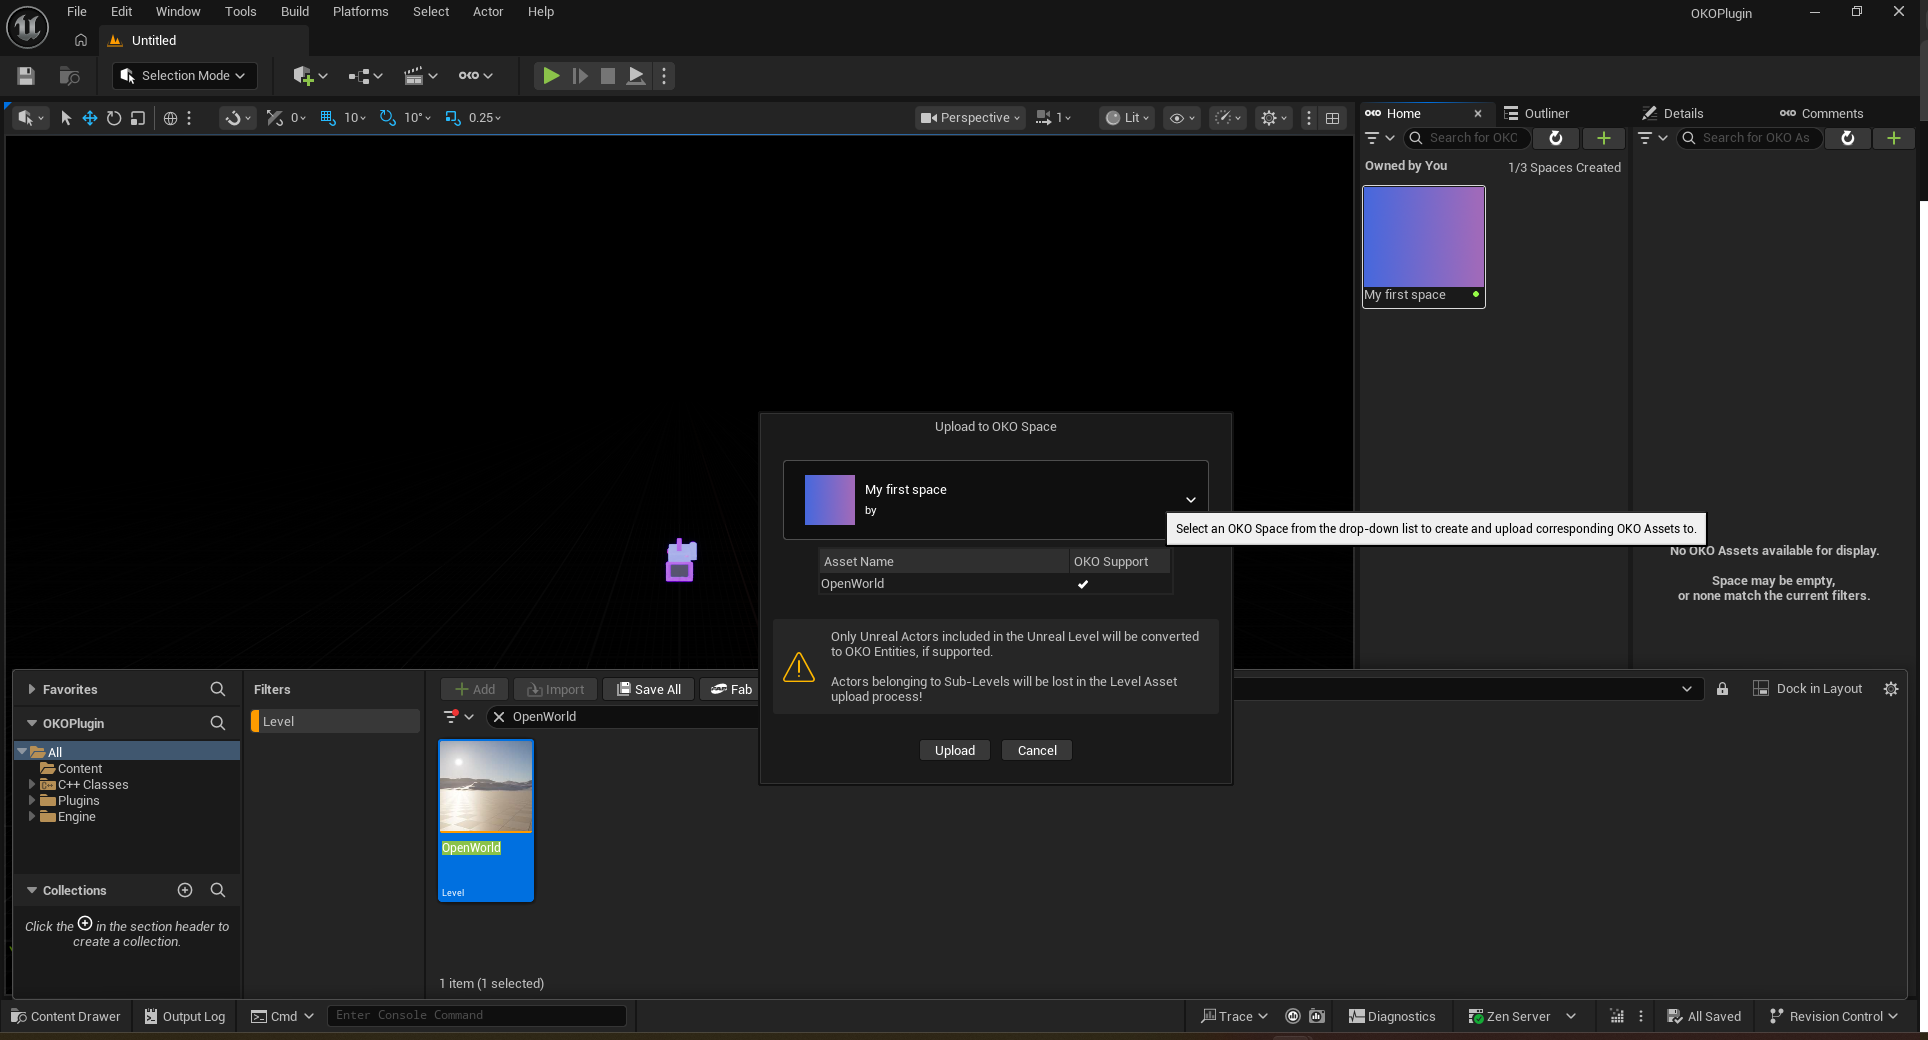The image size is (1928, 1040).
Task: Save the current level with the floppy icon
Action: (x=26, y=76)
